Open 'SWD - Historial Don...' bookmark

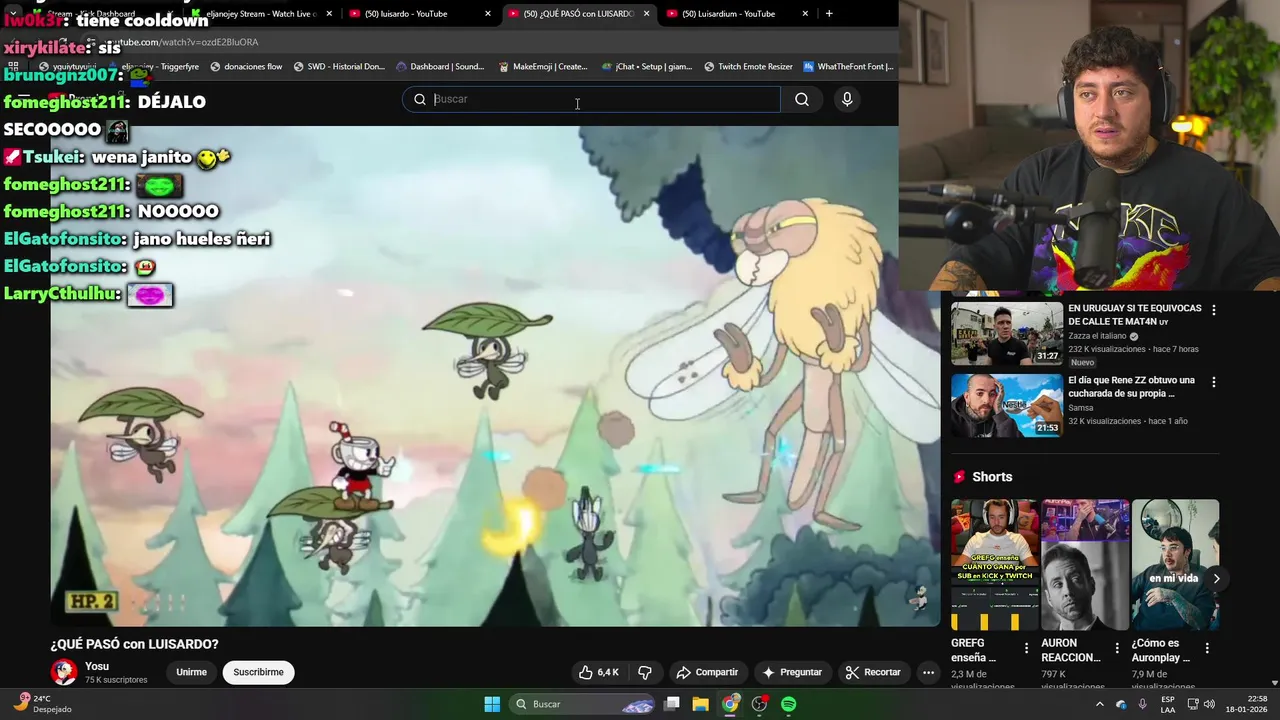339,67
